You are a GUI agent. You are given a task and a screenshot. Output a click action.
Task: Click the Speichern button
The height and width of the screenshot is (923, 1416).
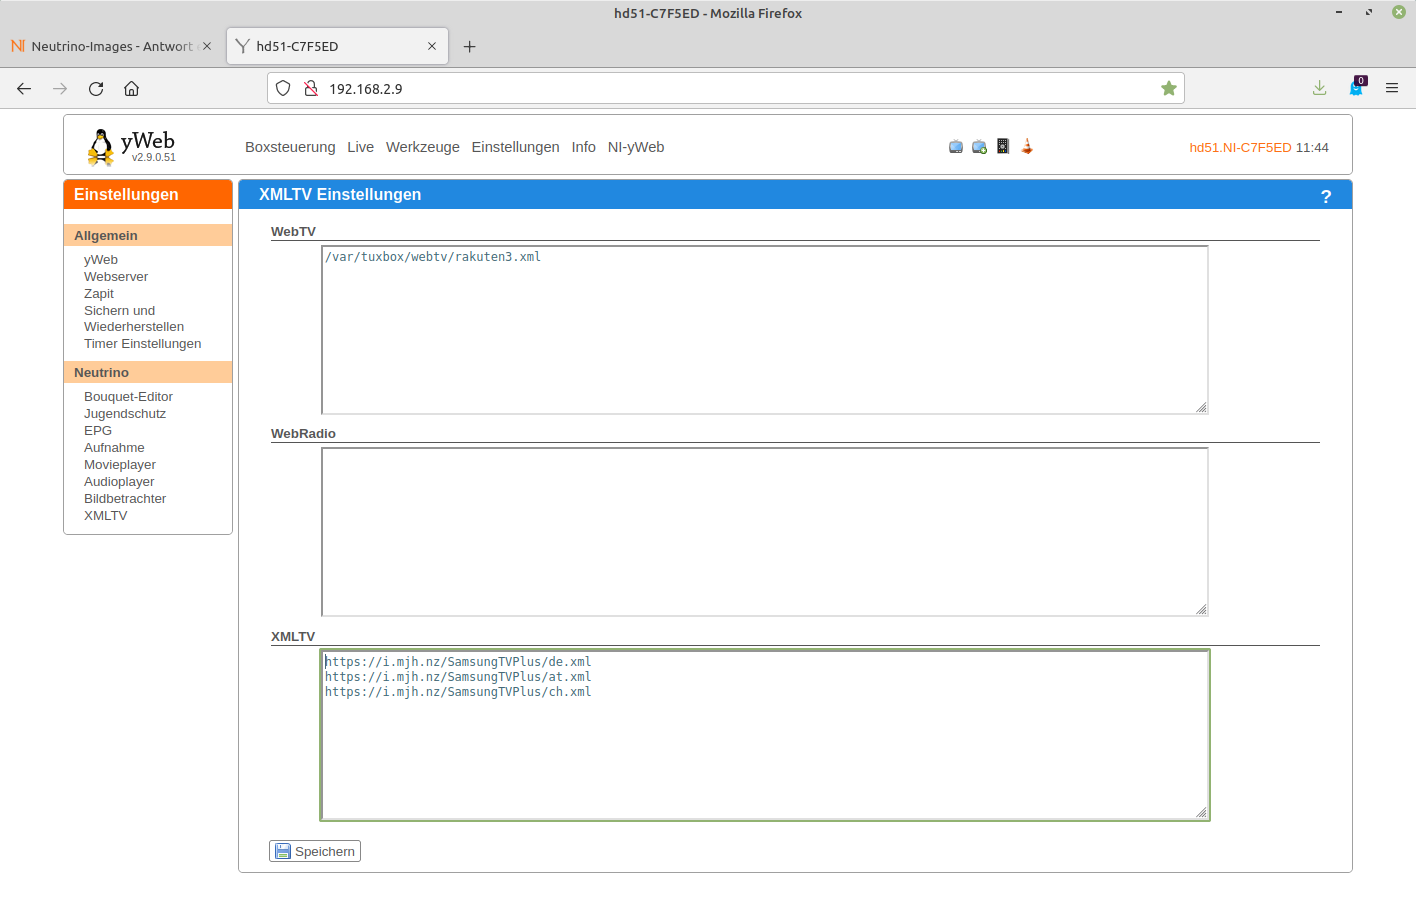pos(315,851)
